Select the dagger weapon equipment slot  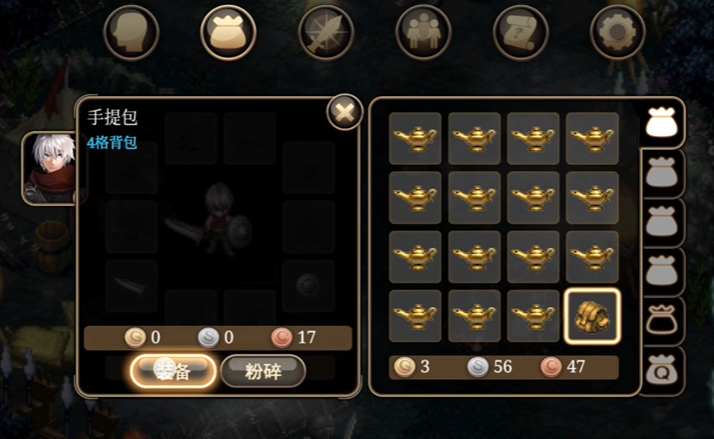[x=132, y=286]
